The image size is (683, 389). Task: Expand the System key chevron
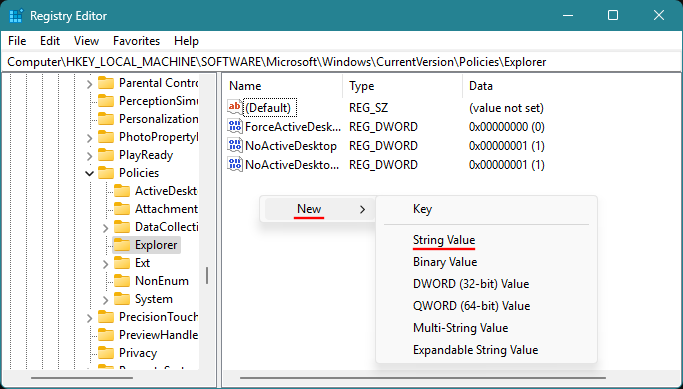pos(105,299)
